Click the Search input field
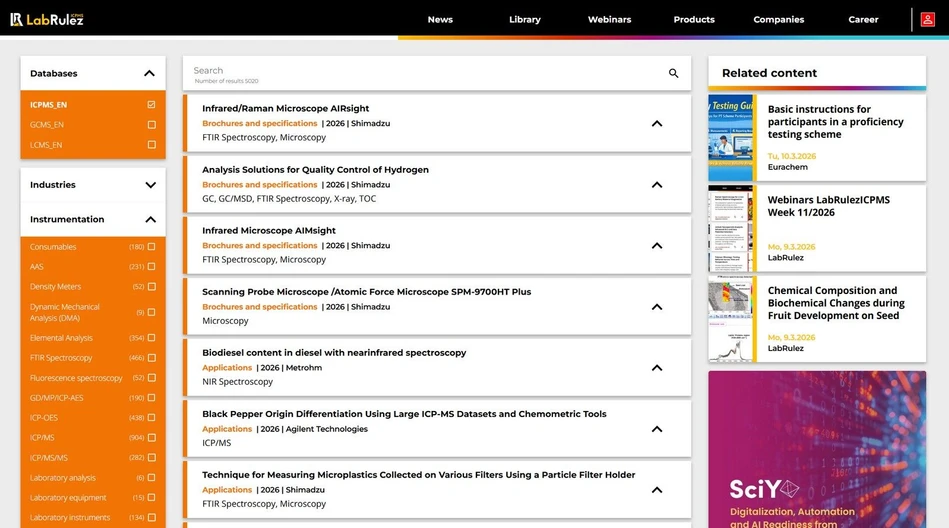Screen dimensions: 949x528 coord(420,72)
